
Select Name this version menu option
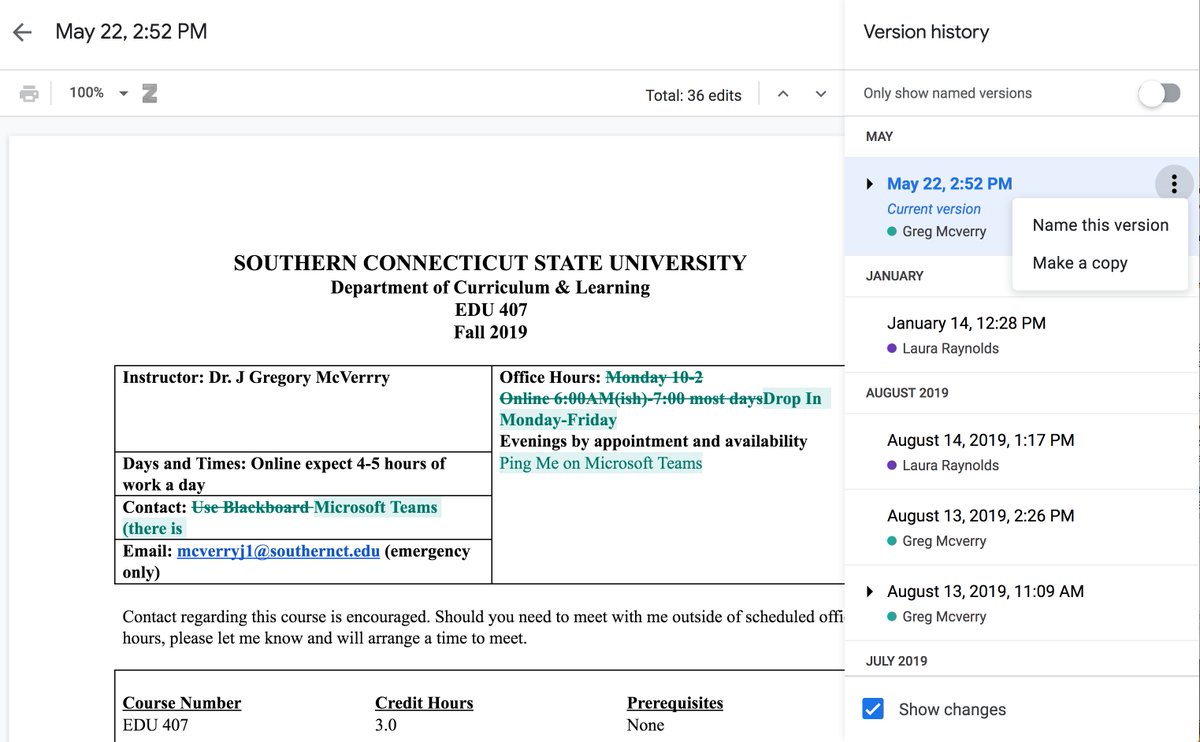pos(1100,225)
